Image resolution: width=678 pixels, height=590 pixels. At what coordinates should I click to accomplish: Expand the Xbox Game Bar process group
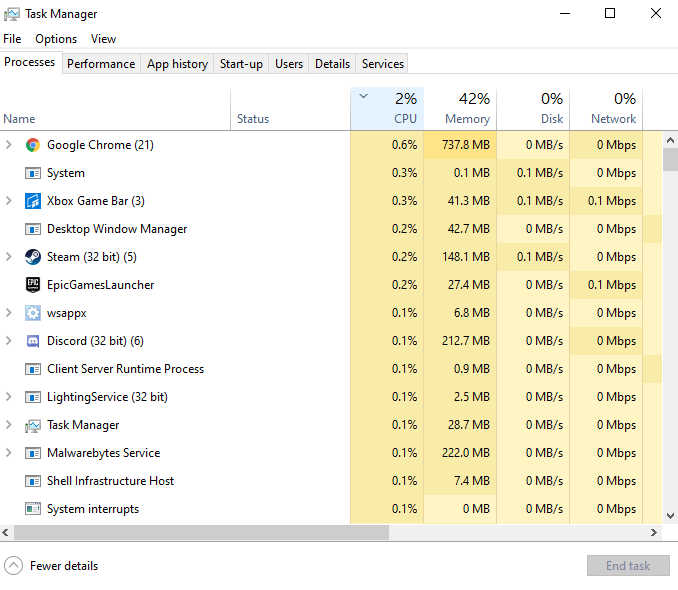[8, 201]
